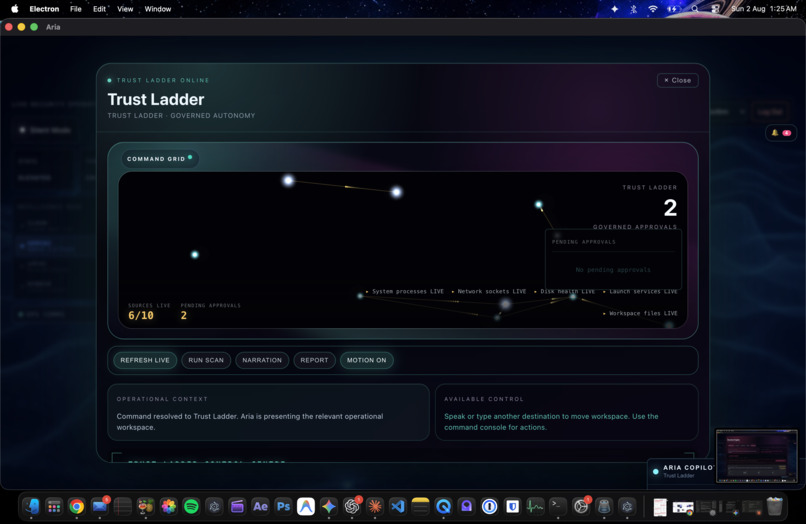
Task: Open Finder from the dock
Action: 31,507
